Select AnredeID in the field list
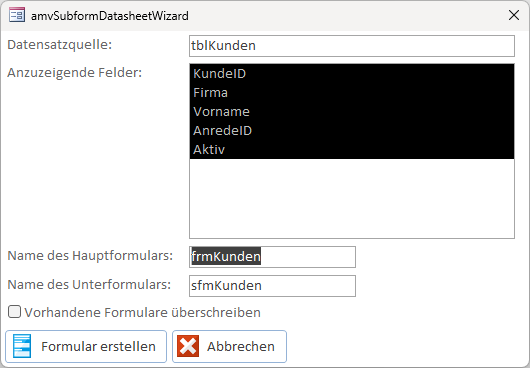 coord(352,130)
